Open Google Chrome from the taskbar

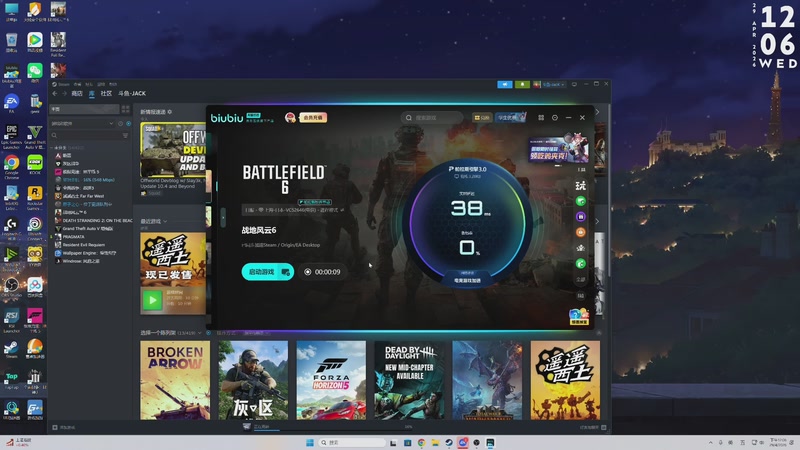(421, 442)
